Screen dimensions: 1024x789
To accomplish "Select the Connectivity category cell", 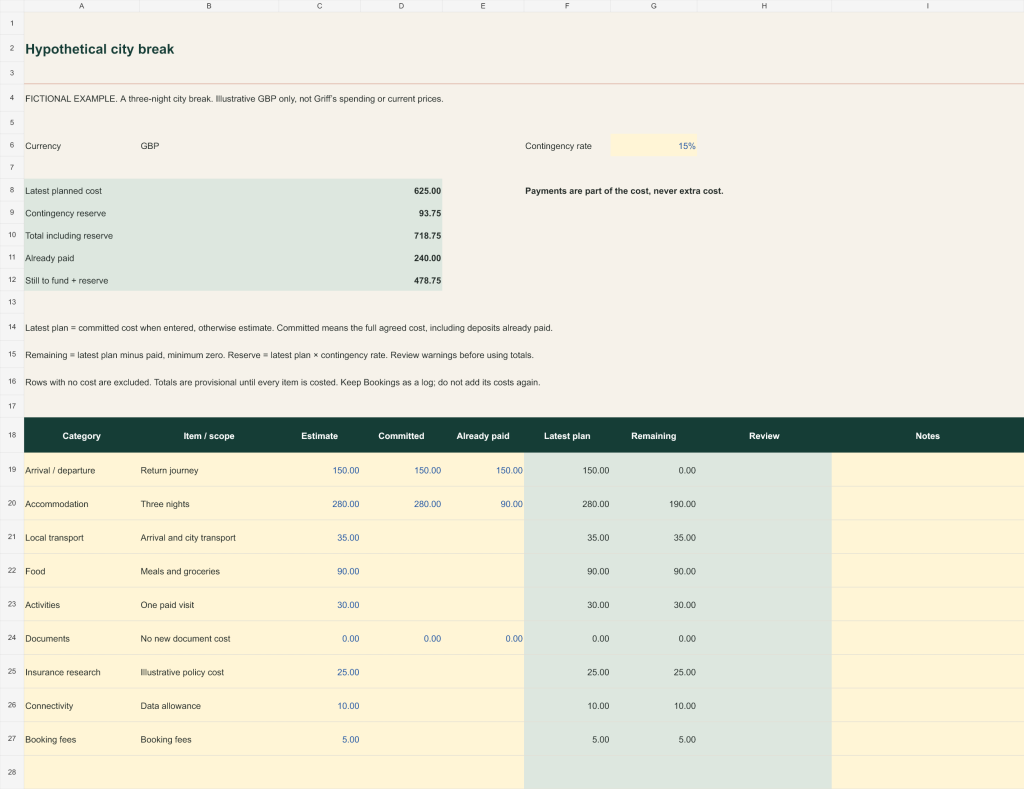I will 82,705.
